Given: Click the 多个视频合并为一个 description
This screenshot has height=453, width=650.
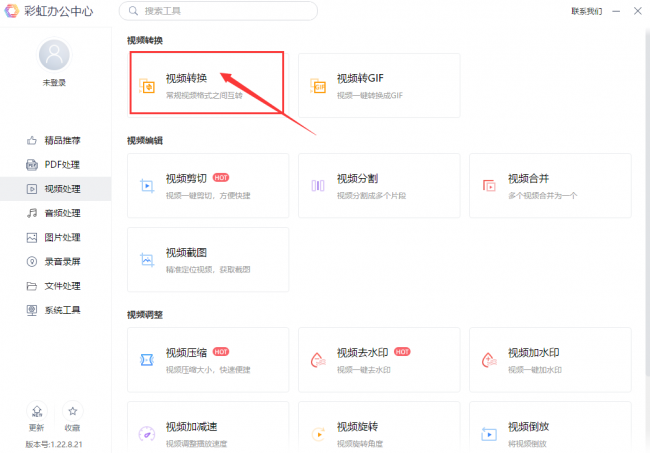Looking at the screenshot, I should pos(542,196).
